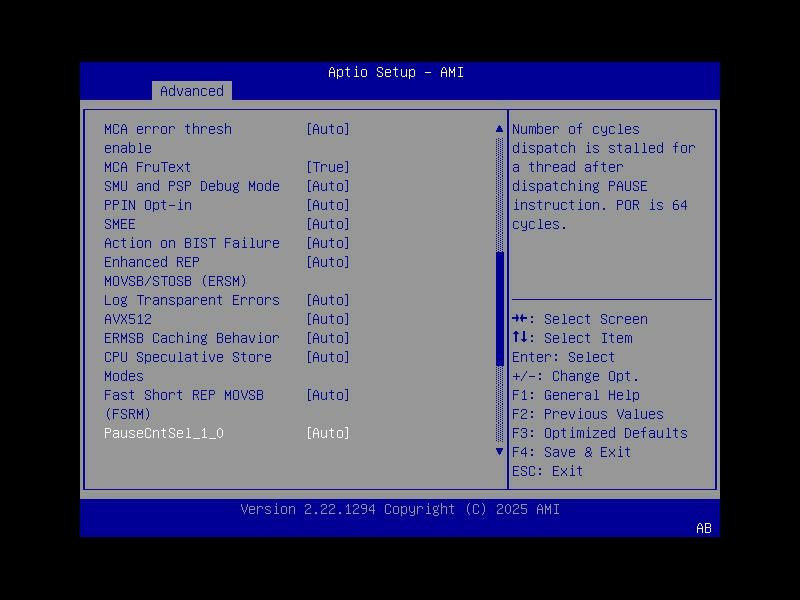
Task: Select the MCA FruText setting
Action: point(147,167)
